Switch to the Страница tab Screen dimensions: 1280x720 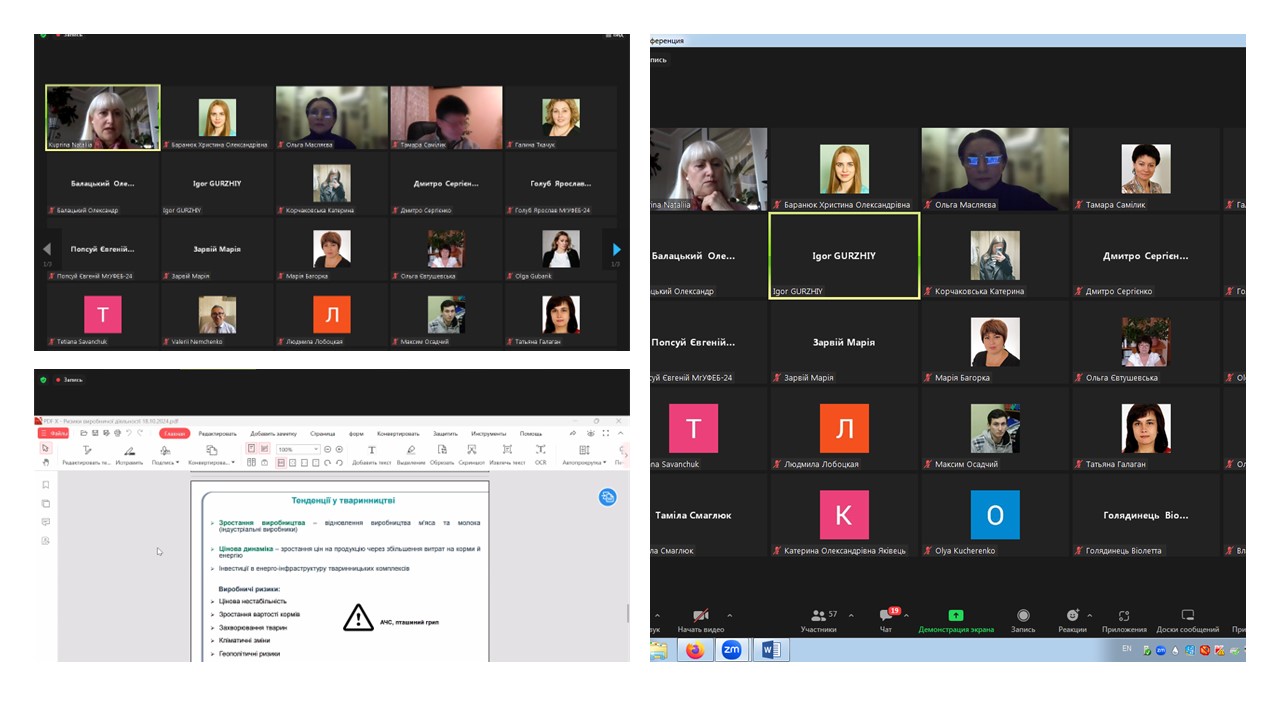[x=323, y=434]
